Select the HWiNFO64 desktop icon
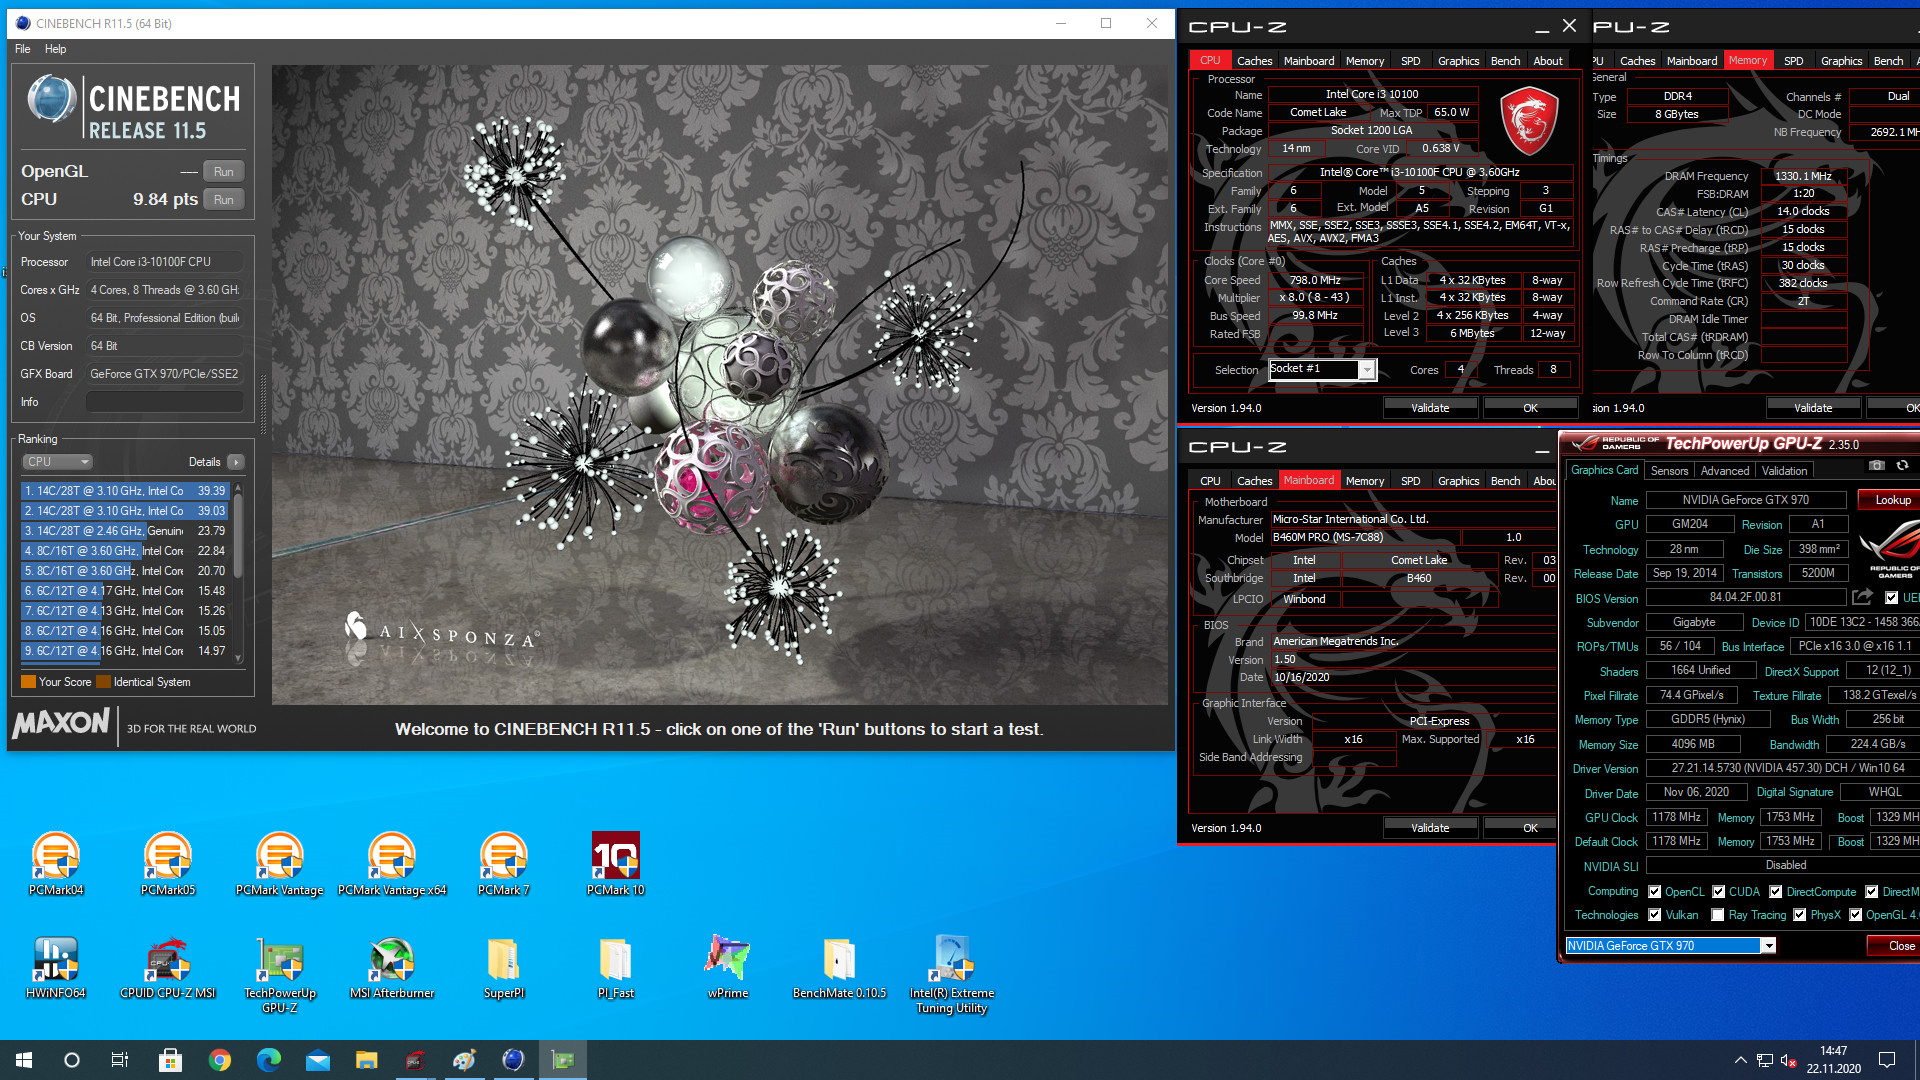This screenshot has width=1920, height=1080. 56,967
